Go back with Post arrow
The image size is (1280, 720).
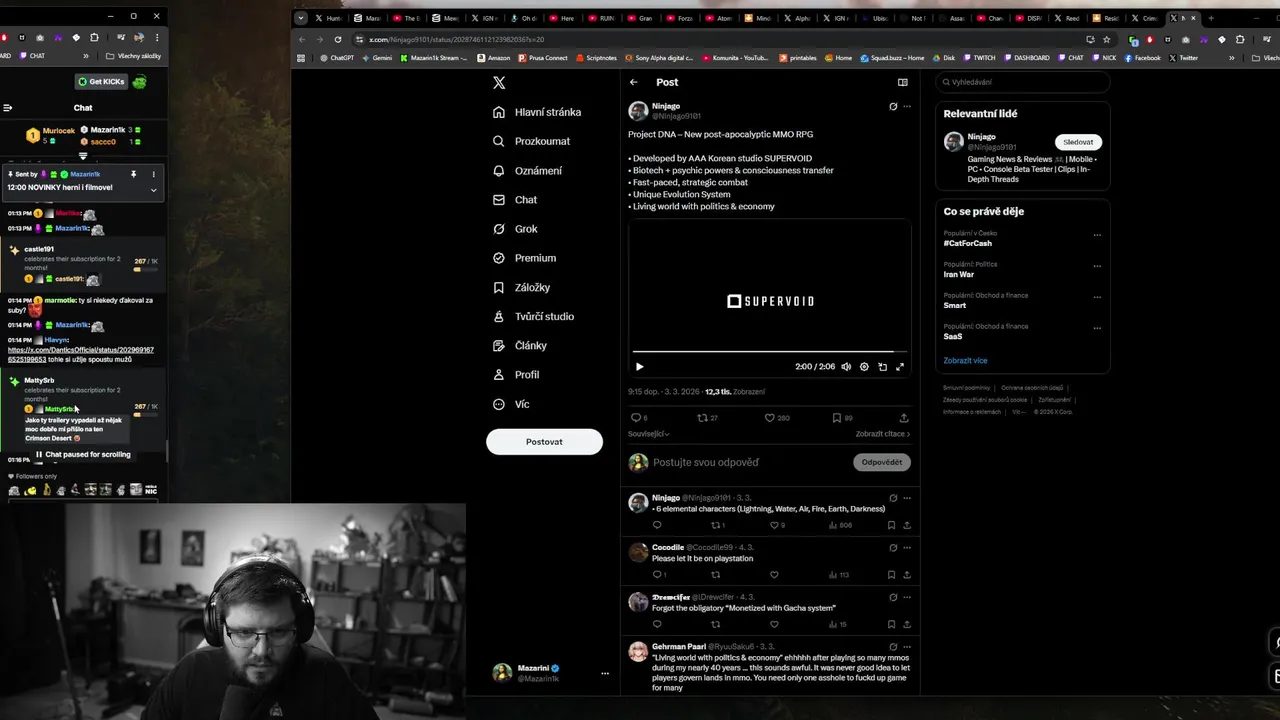click(x=633, y=82)
